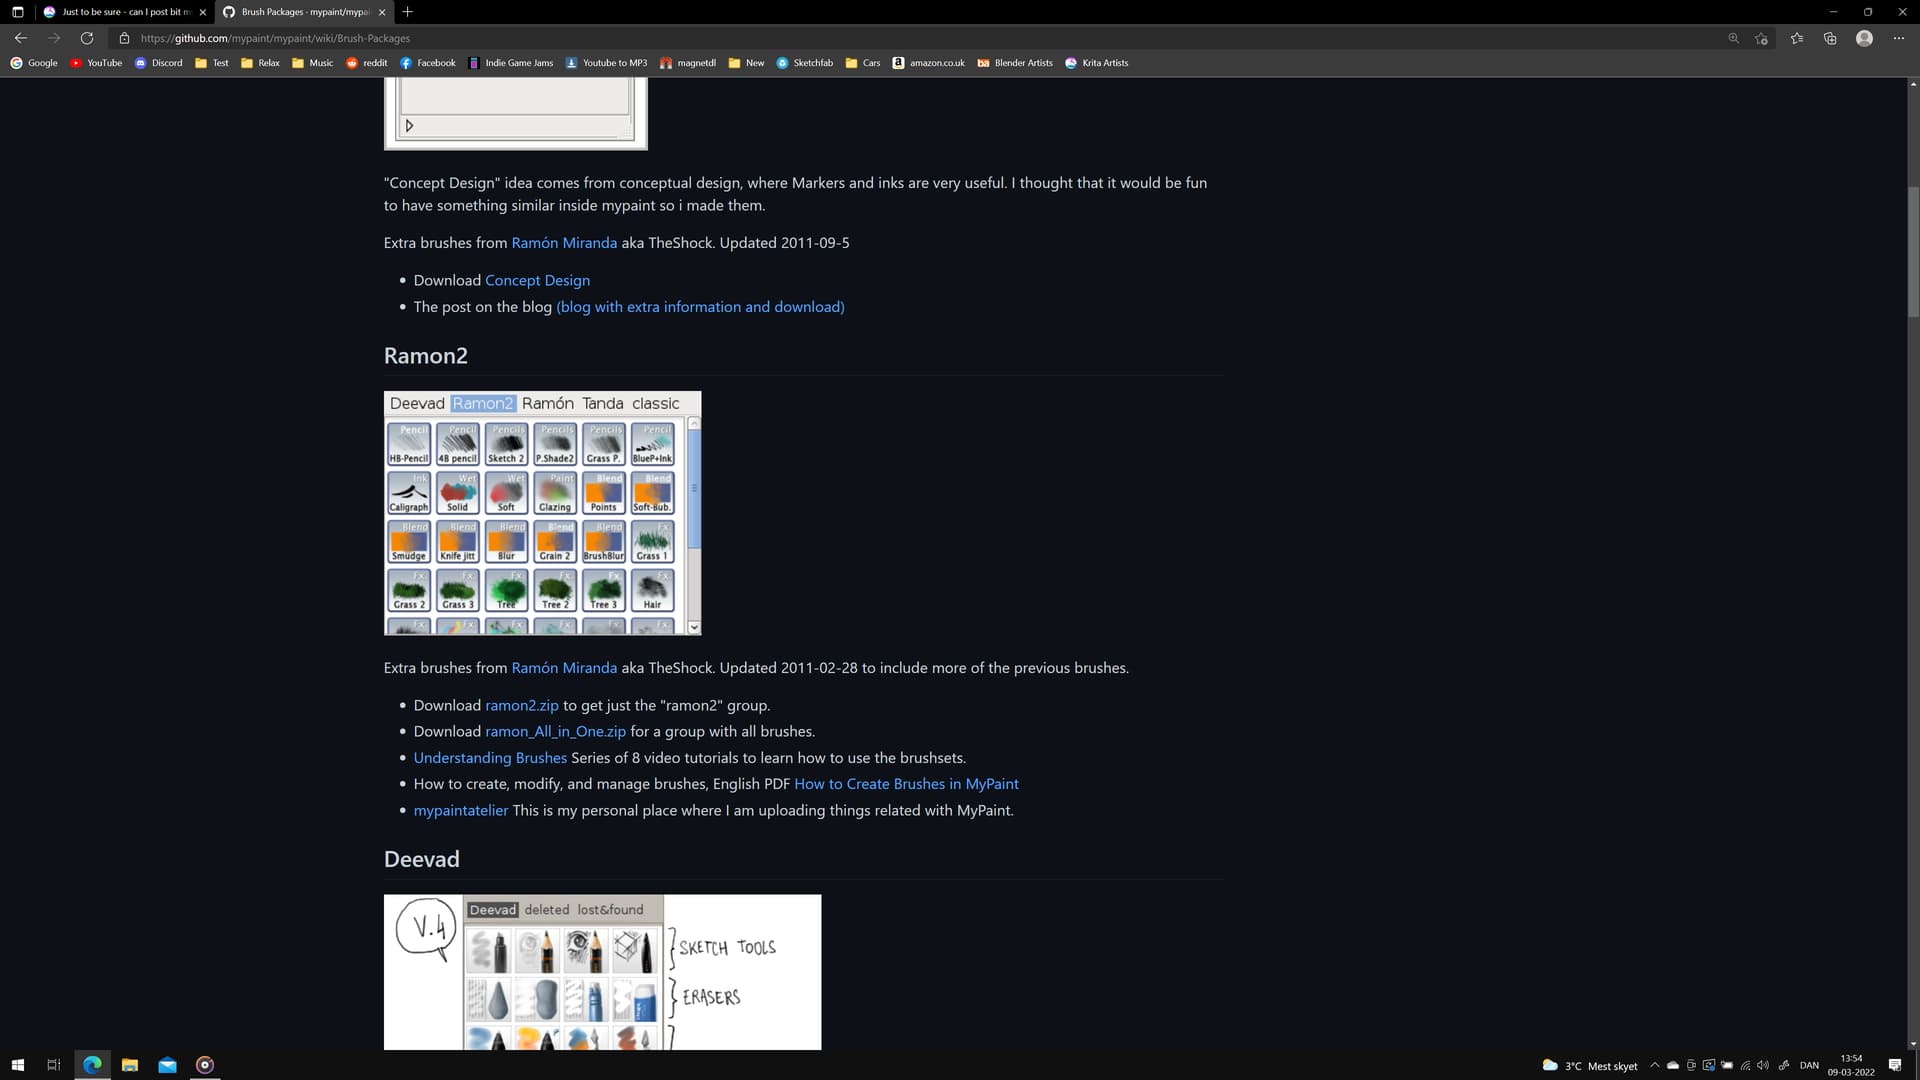Expand the Cars bookmarks folder

(x=862, y=62)
